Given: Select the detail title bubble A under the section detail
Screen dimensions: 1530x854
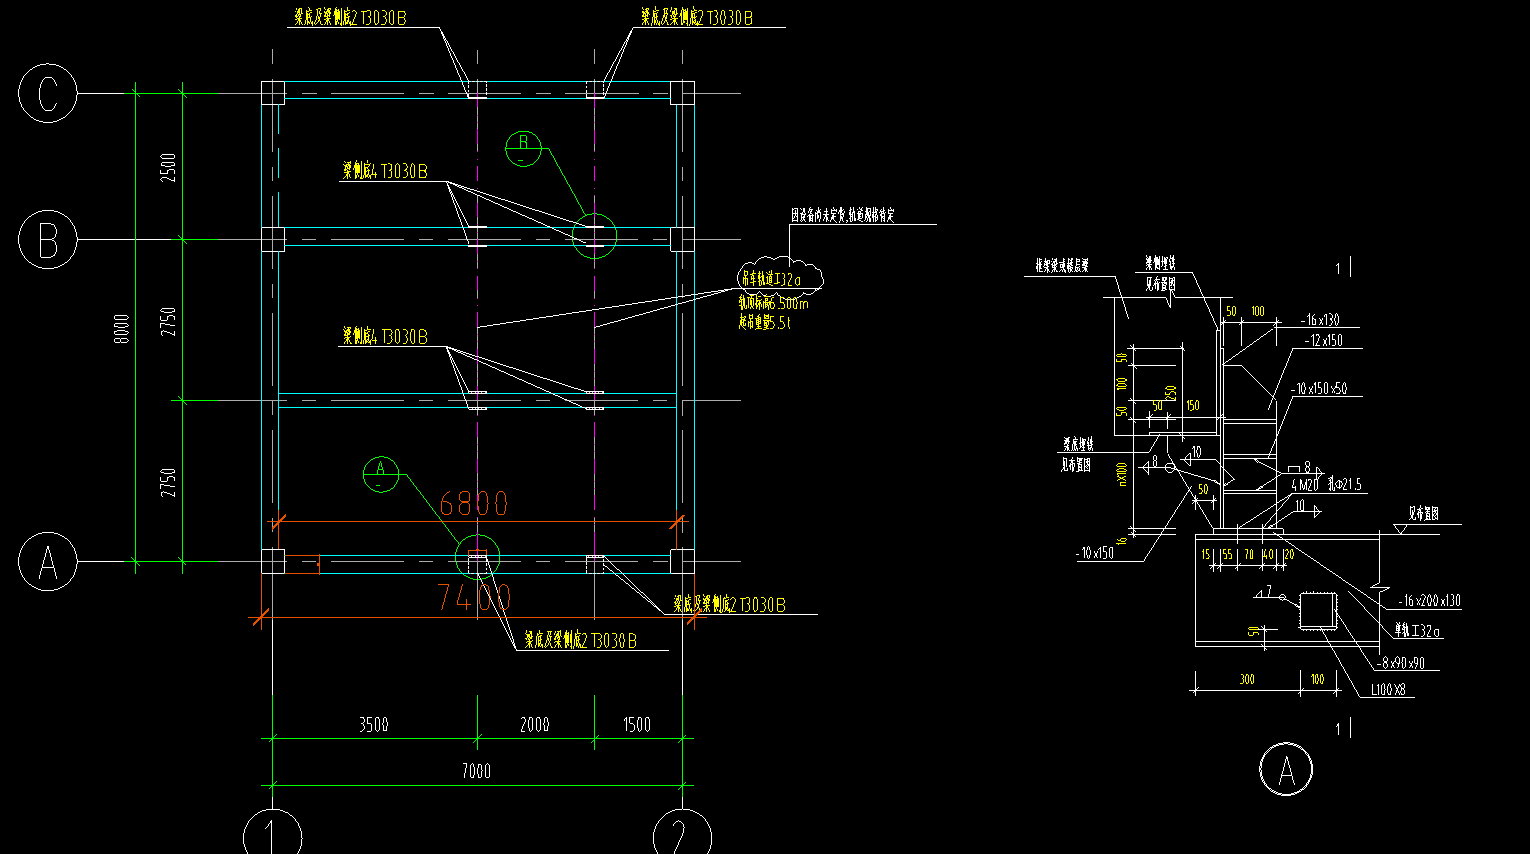Looking at the screenshot, I should [x=1286, y=770].
